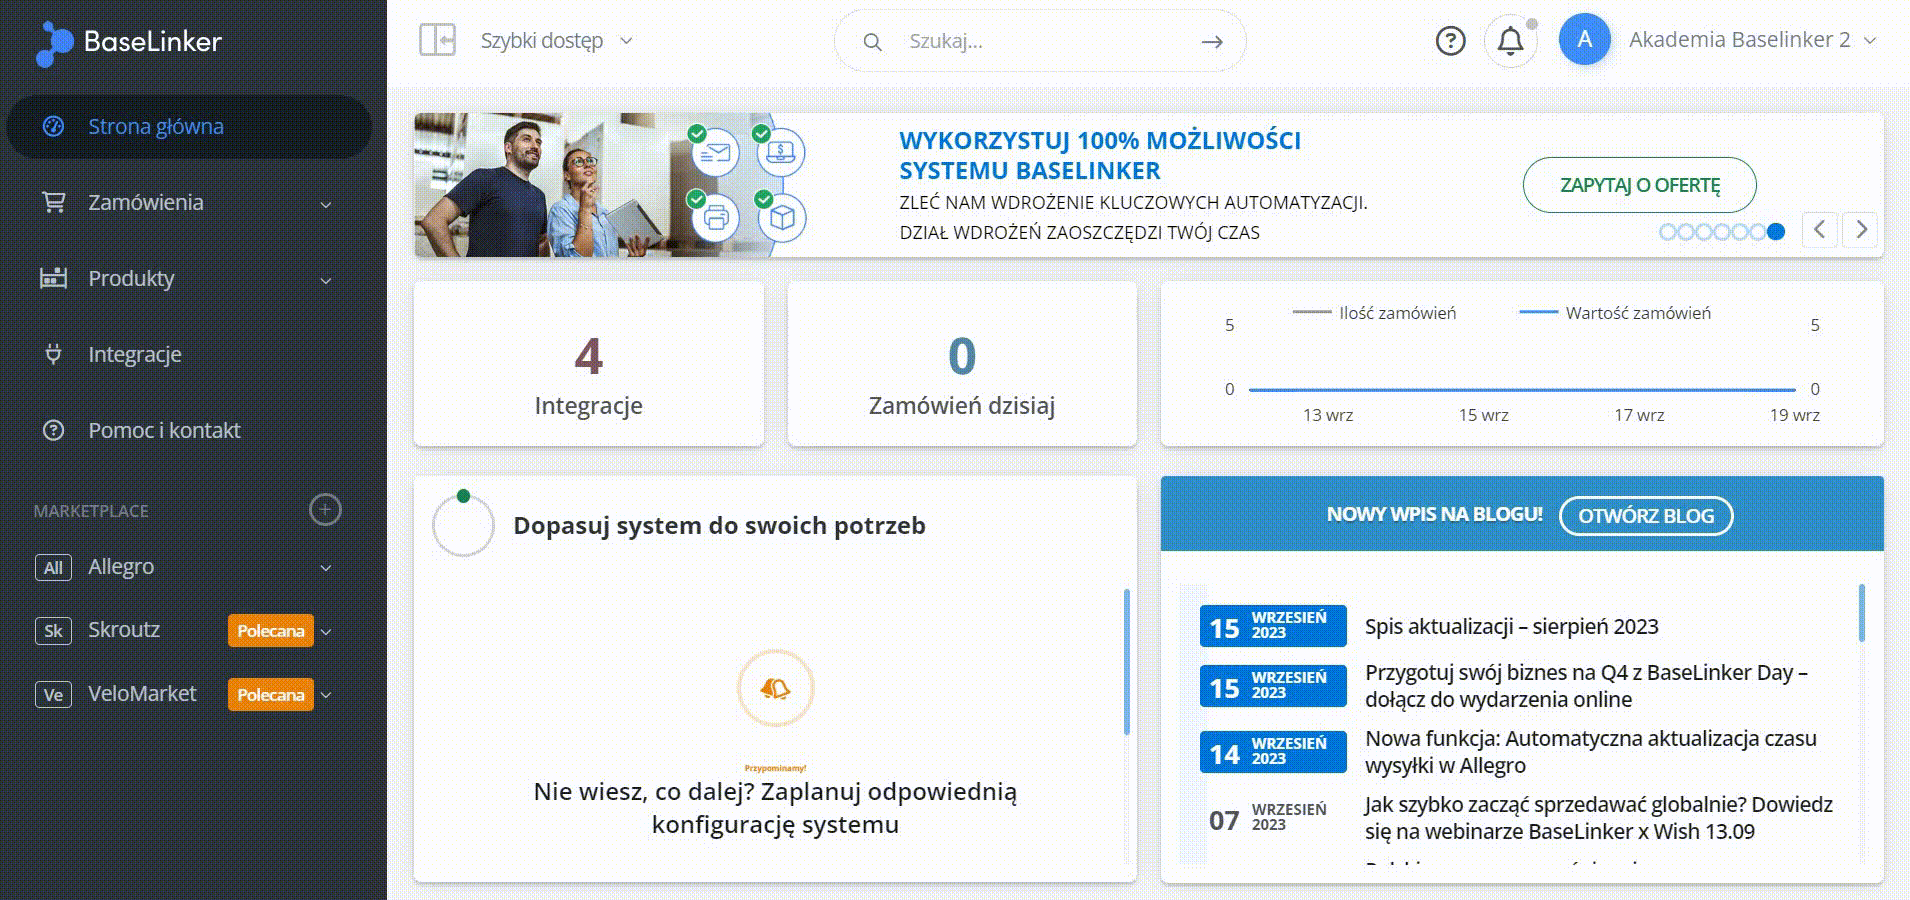Expand the Skroutz chevron
Image resolution: width=1910 pixels, height=900 pixels.
point(326,631)
